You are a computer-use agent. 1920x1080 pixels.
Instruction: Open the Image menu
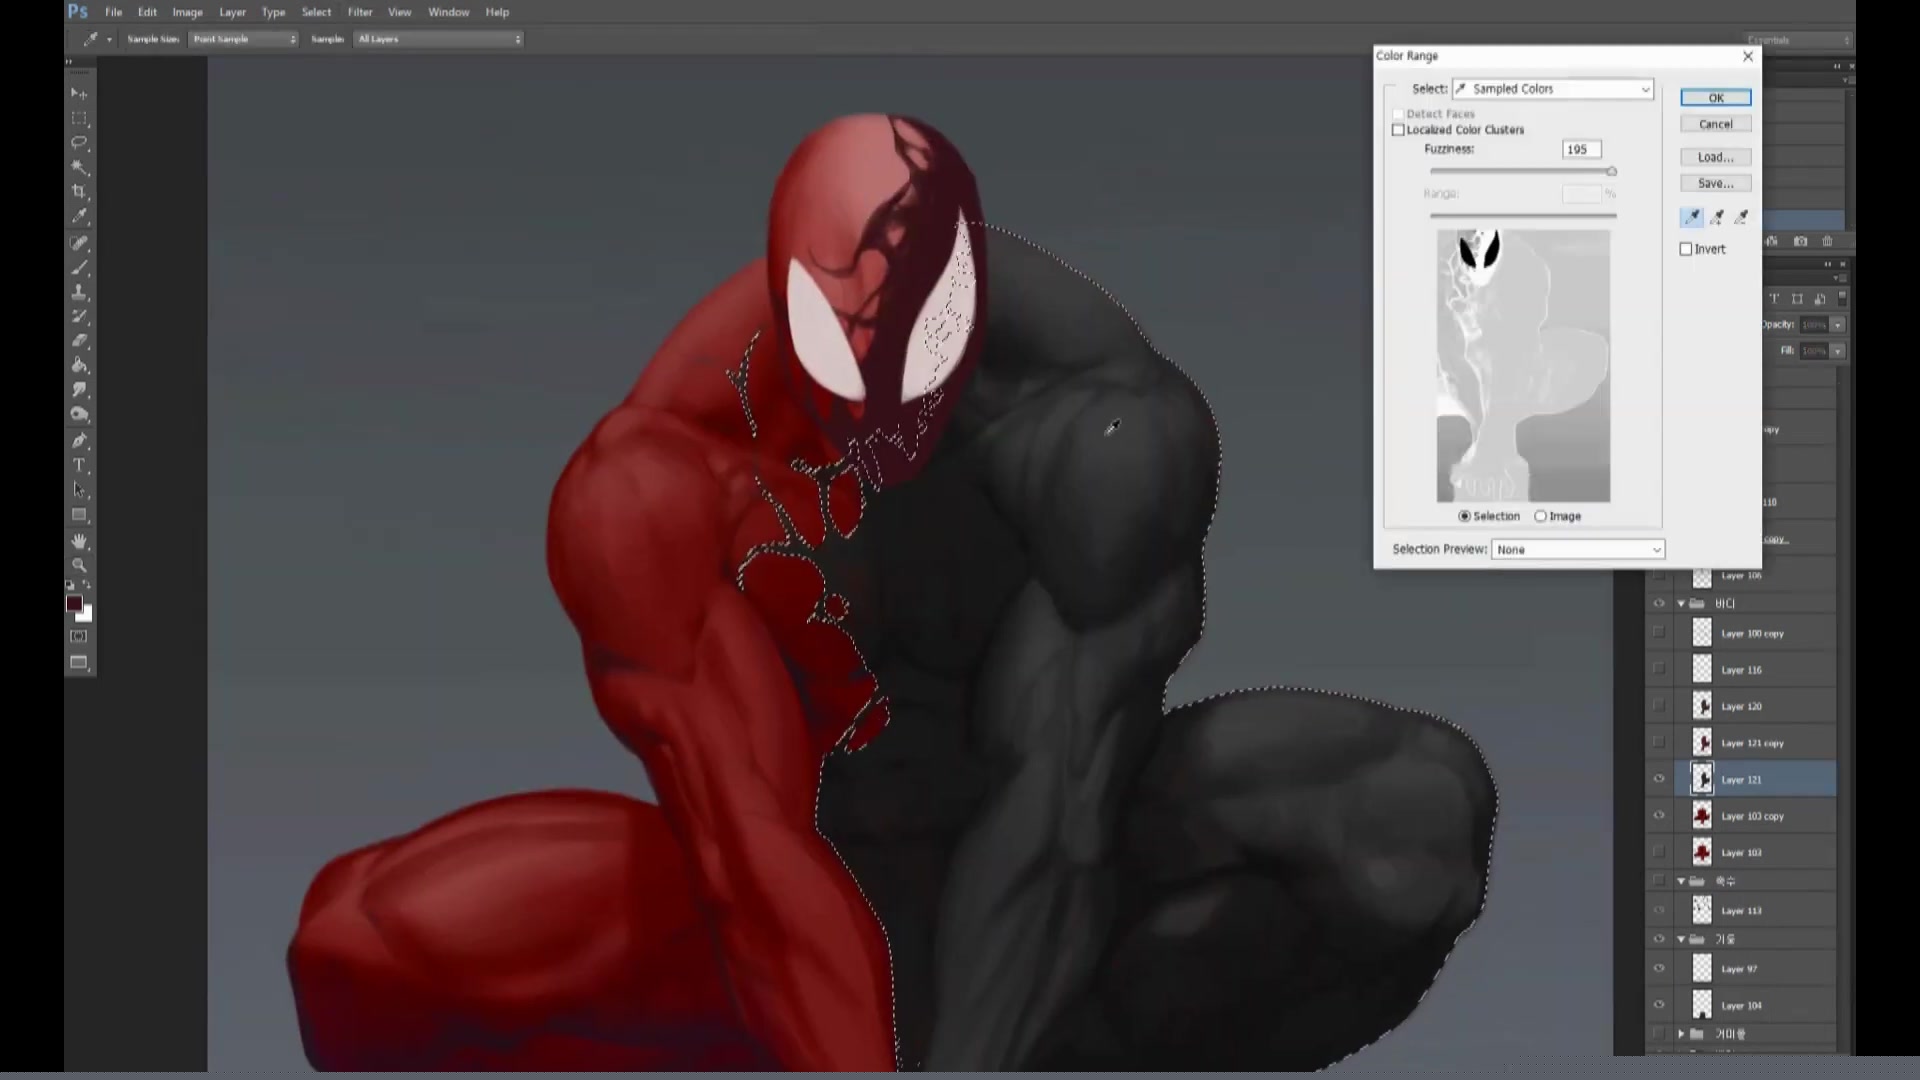pos(187,12)
